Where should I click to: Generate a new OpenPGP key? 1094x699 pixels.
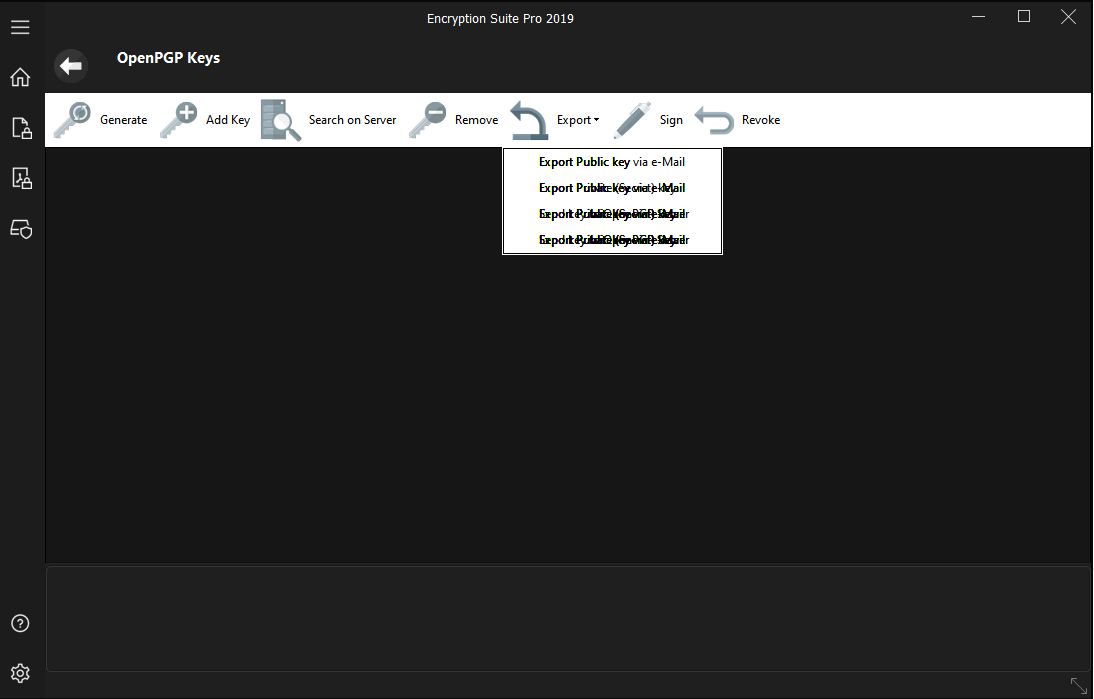[x=100, y=120]
